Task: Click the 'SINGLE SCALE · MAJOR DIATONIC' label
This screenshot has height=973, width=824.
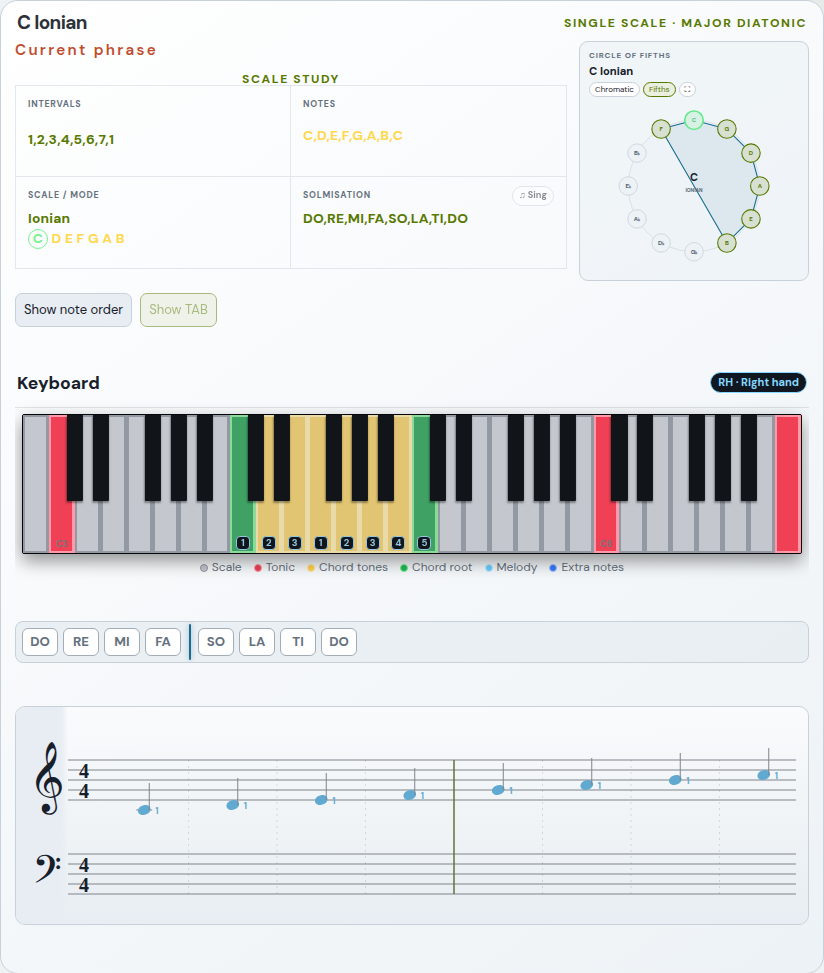Action: pyautogui.click(x=684, y=23)
